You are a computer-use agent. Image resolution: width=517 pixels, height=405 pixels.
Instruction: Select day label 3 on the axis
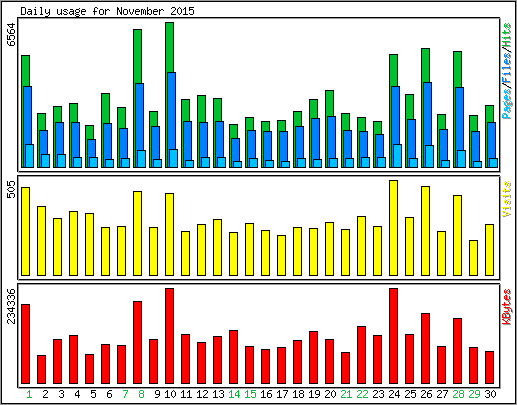pos(61,394)
